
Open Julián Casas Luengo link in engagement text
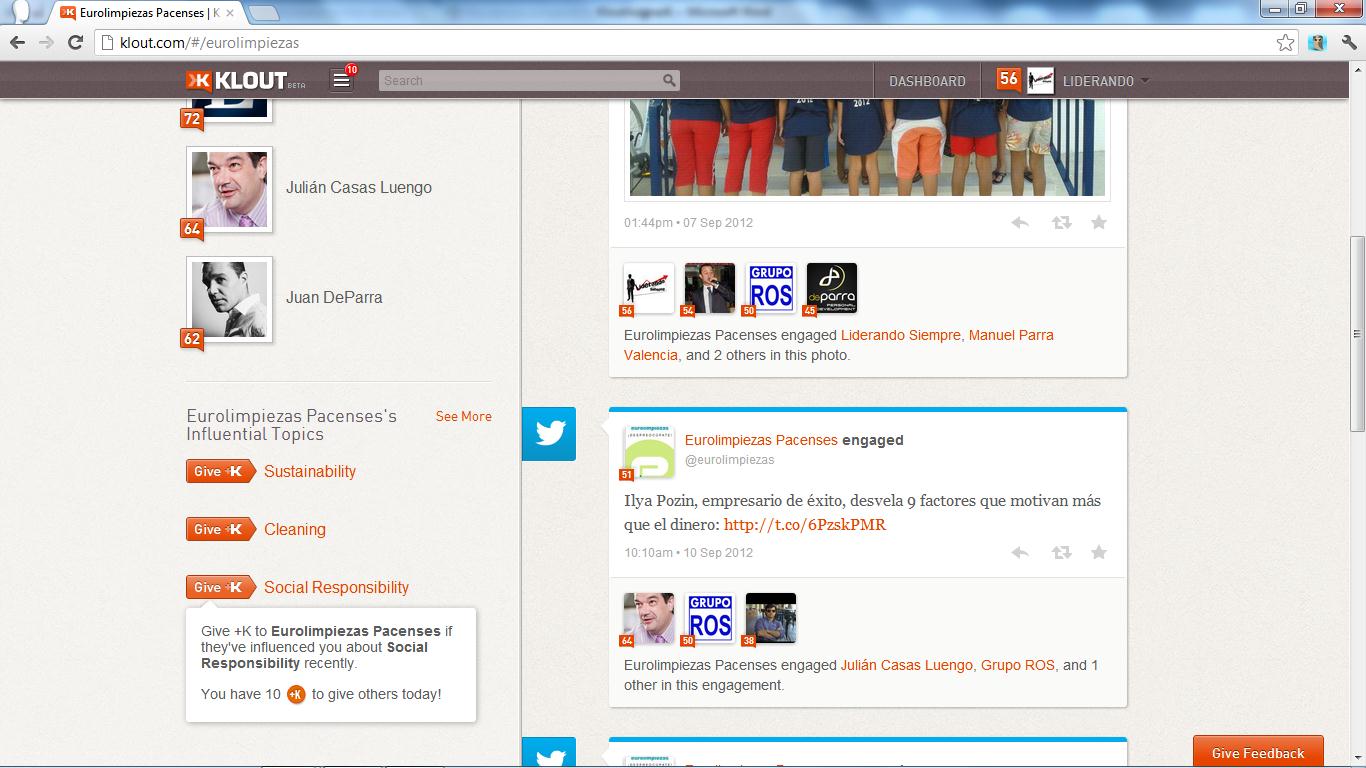click(x=907, y=665)
